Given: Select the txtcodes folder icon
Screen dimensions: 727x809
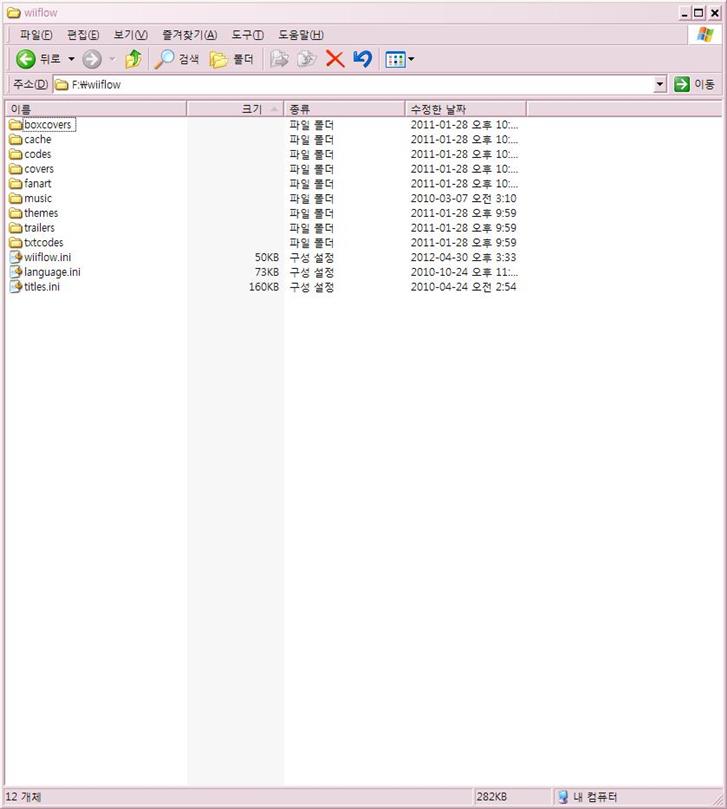Looking at the screenshot, I should click(15, 242).
